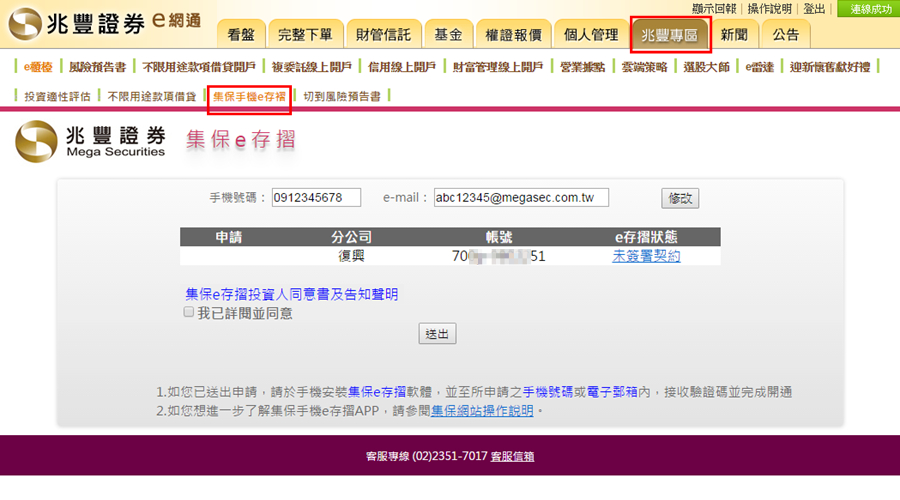Open the e雷達 submenu item
This screenshot has width=900, height=500.
[x=759, y=67]
